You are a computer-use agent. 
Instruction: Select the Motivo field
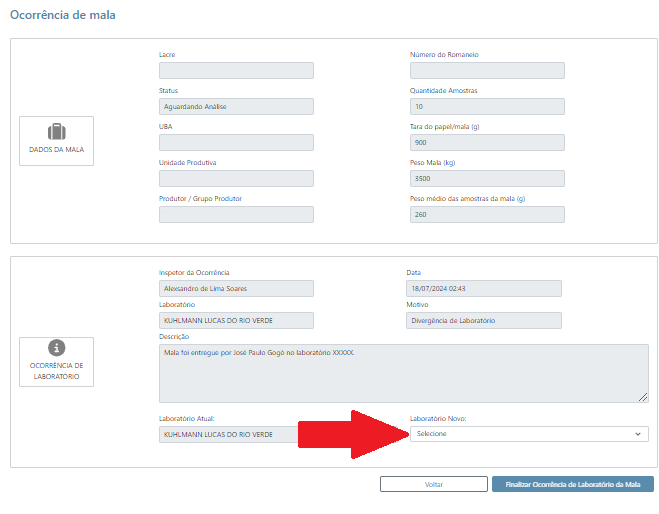484,321
